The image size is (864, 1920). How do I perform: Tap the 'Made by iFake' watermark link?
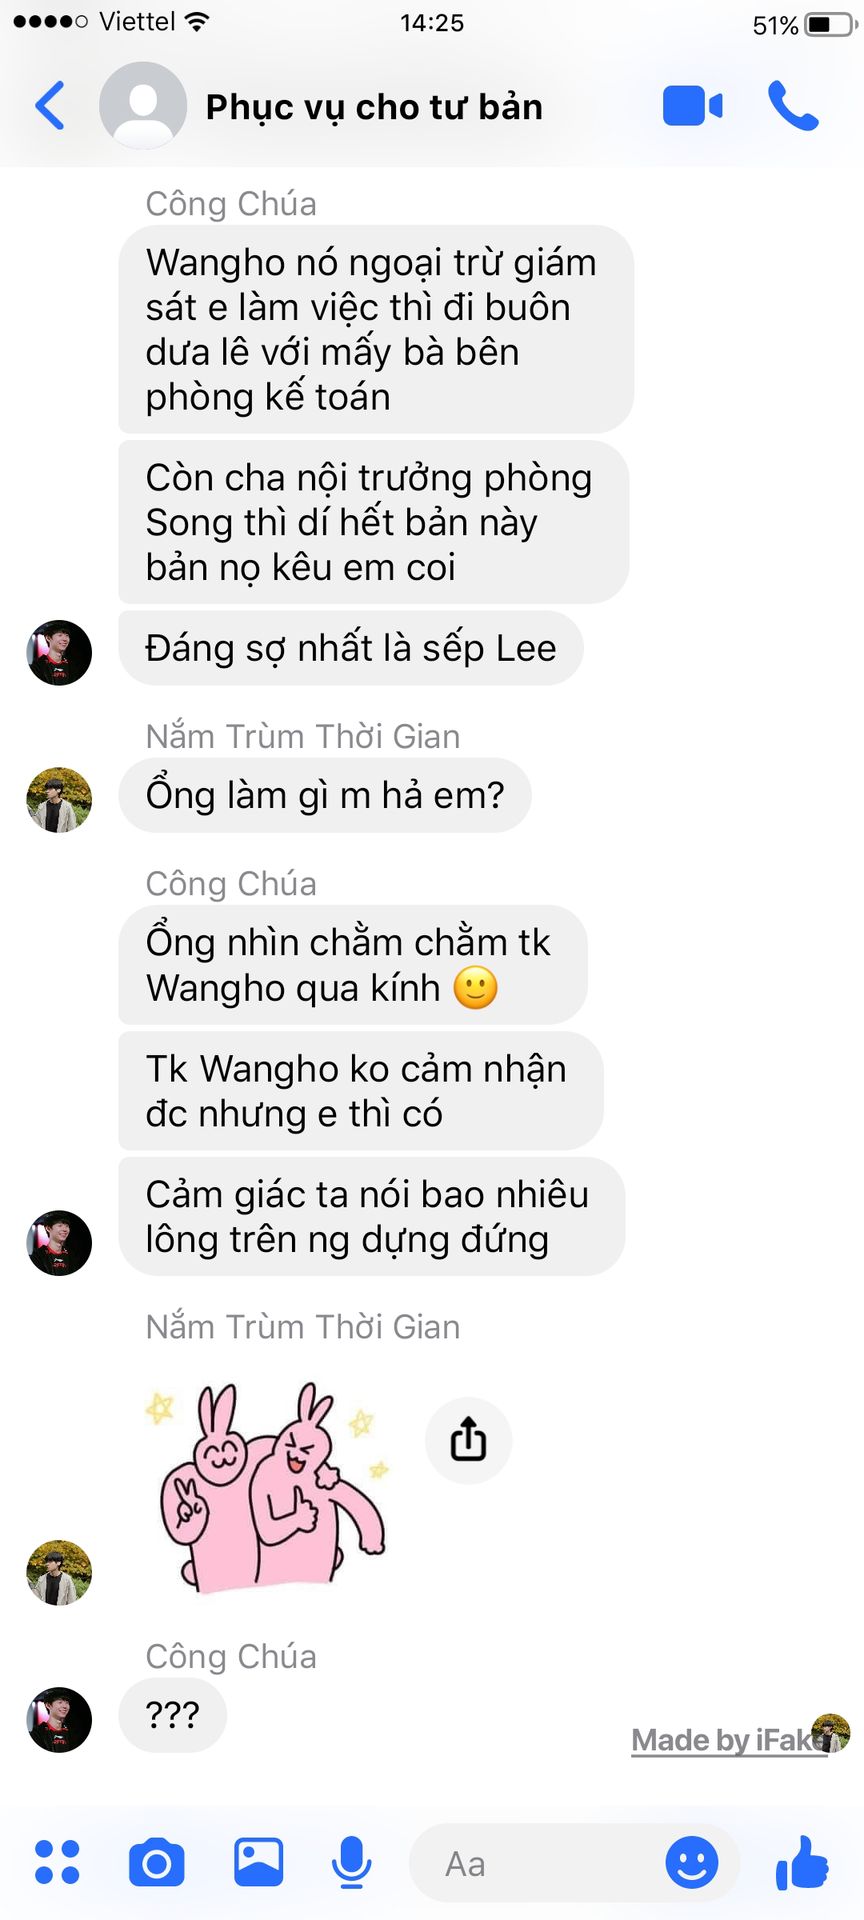[730, 1740]
